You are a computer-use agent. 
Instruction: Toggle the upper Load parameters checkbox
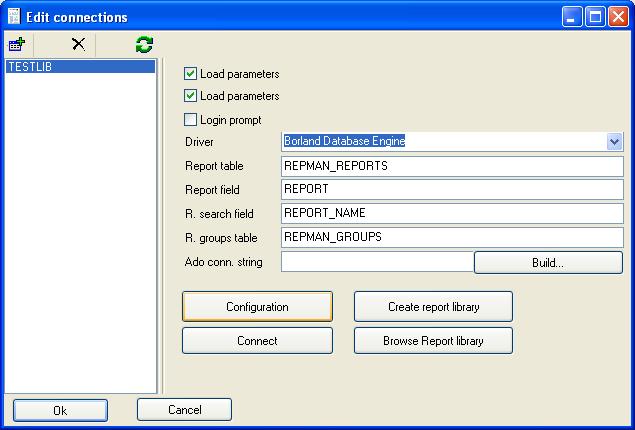click(191, 74)
